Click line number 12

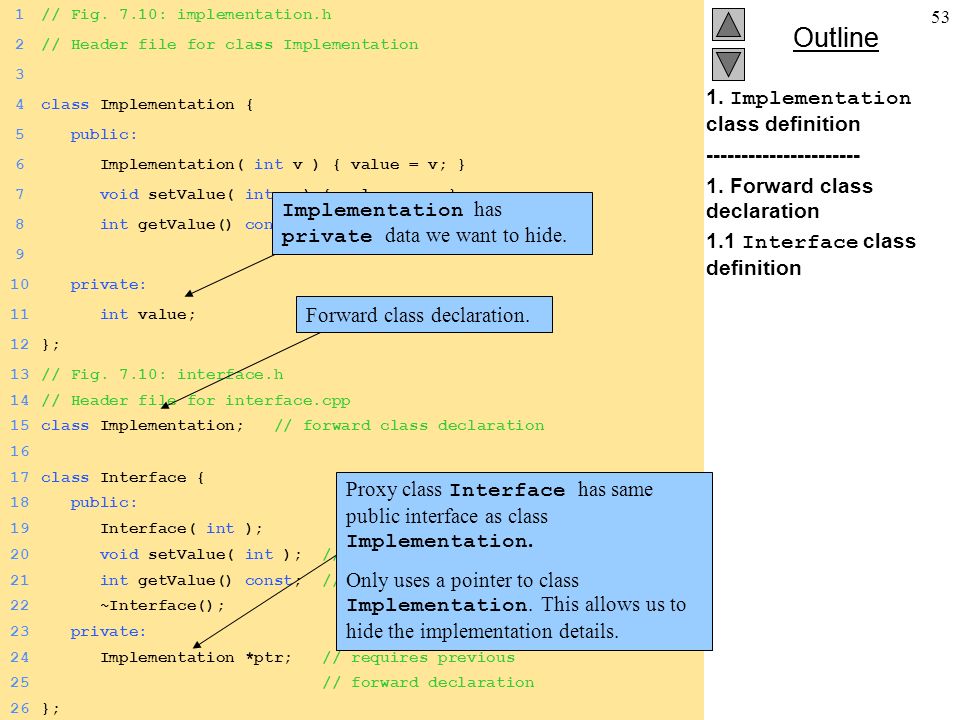(x=19, y=344)
